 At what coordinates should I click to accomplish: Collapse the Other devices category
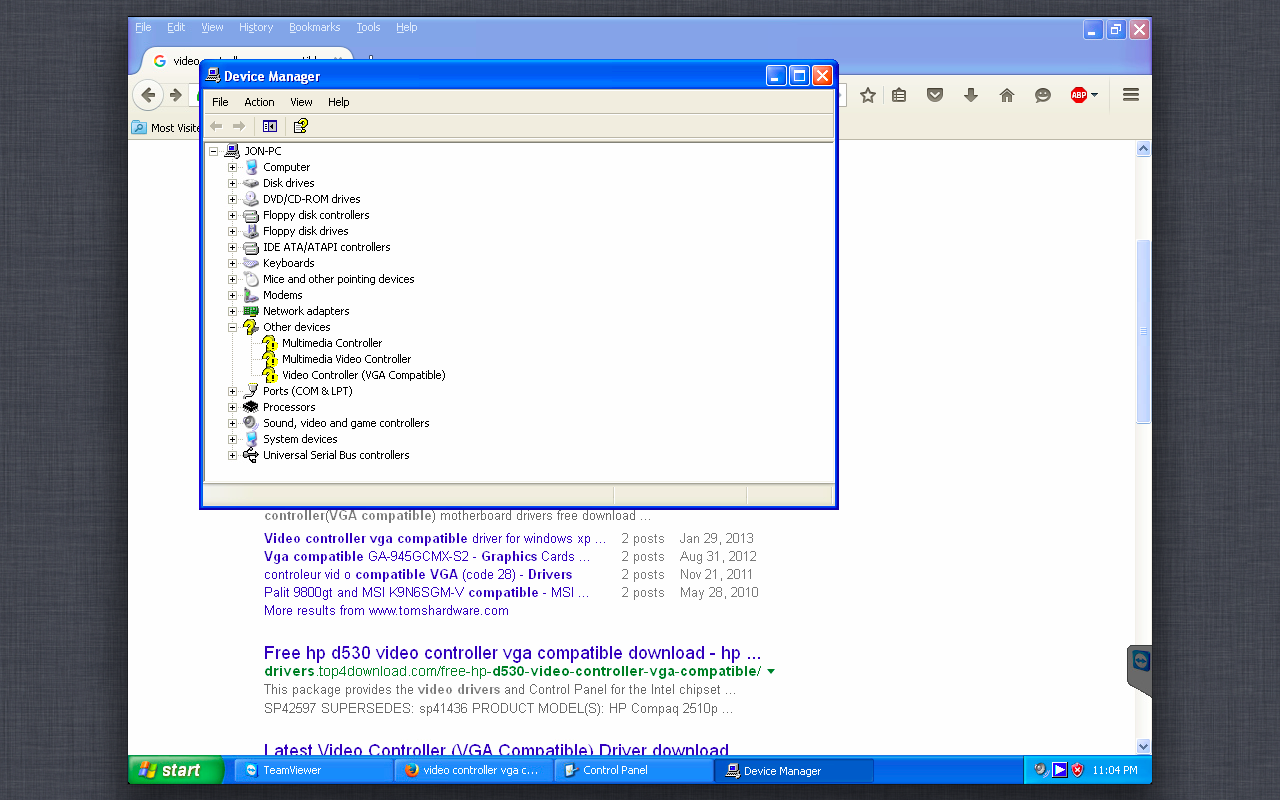[231, 327]
